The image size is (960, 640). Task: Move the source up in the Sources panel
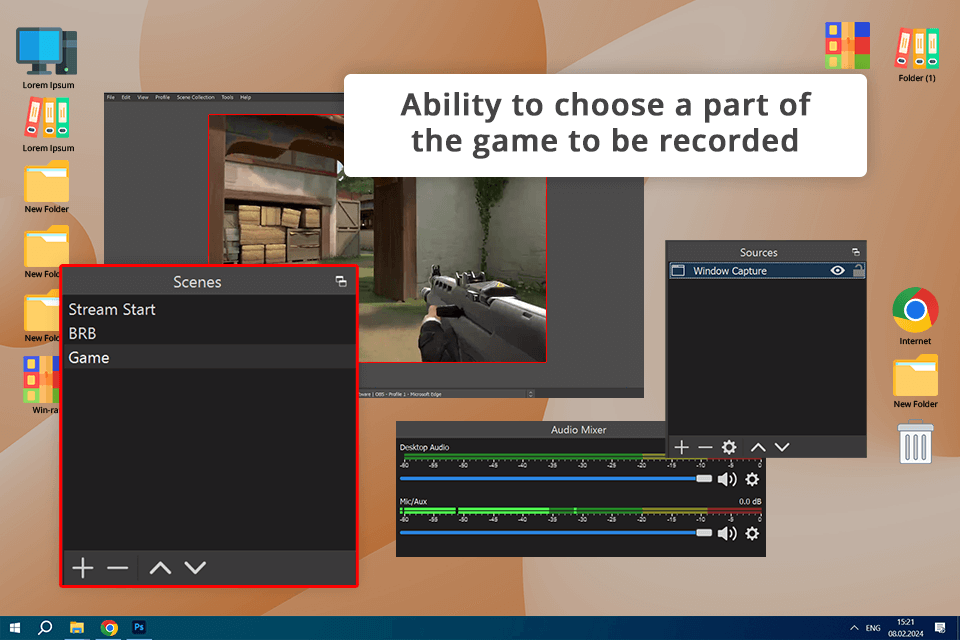pyautogui.click(x=758, y=447)
